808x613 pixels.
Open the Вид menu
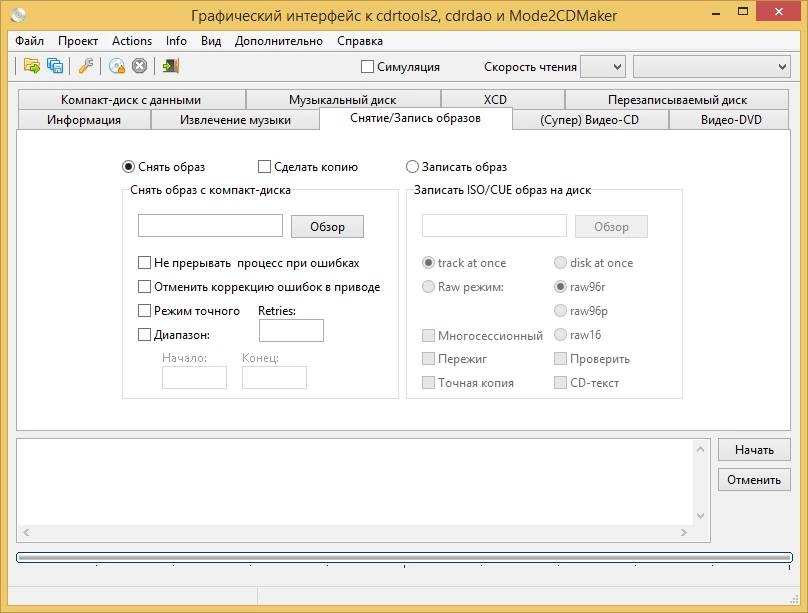211,41
